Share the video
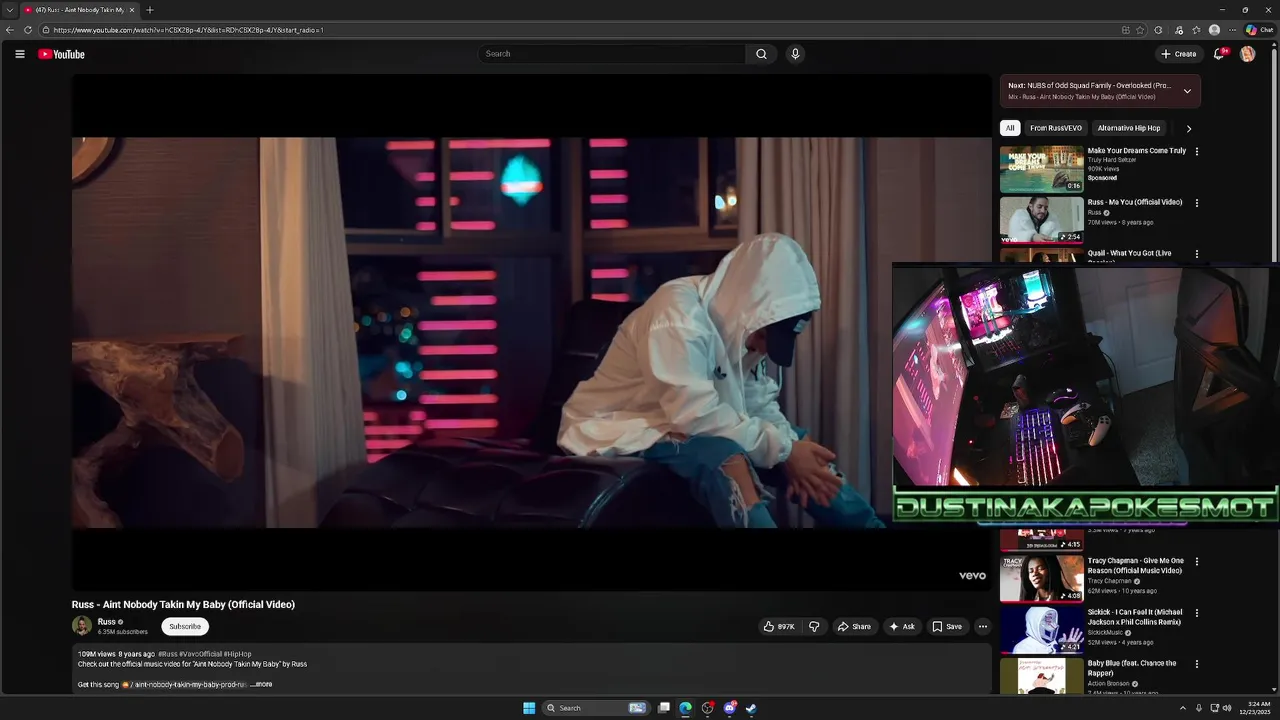This screenshot has height=720, width=1280. (854, 627)
